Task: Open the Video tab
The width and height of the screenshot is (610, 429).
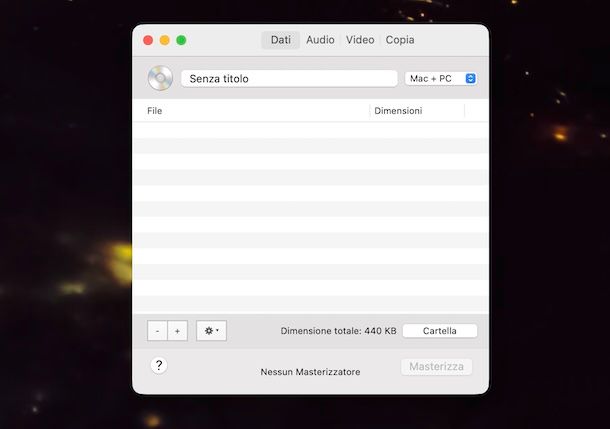Action: [360, 40]
